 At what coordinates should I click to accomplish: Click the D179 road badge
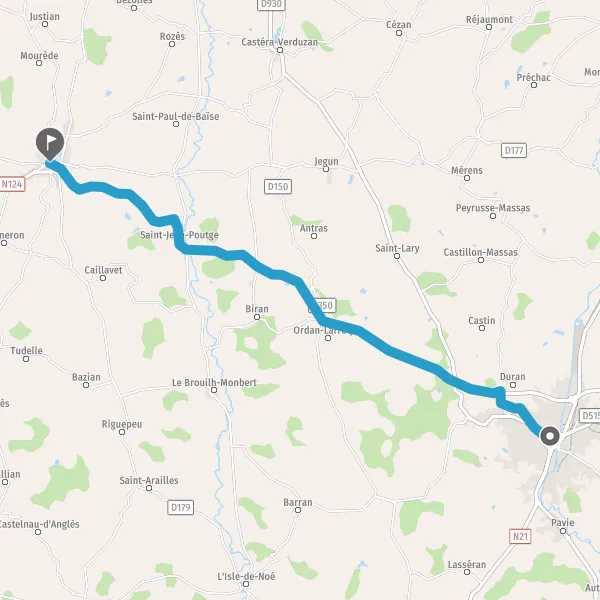point(181,507)
